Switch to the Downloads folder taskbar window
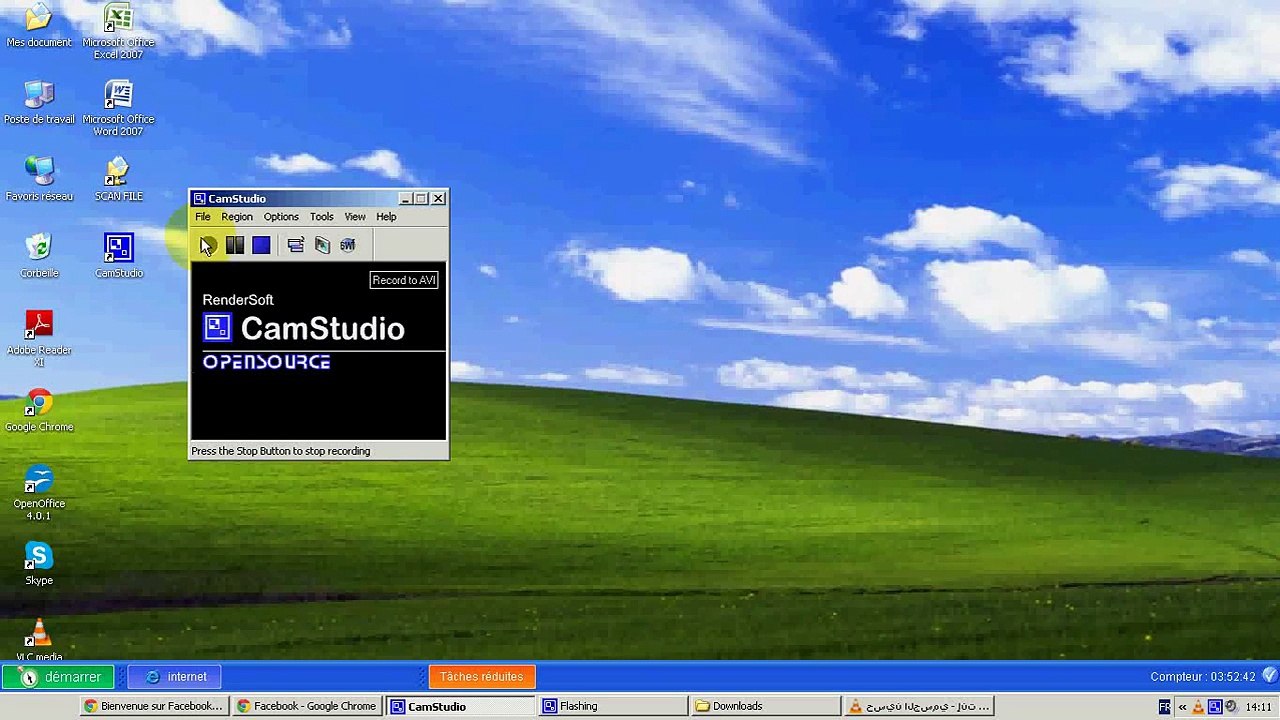 pos(765,706)
